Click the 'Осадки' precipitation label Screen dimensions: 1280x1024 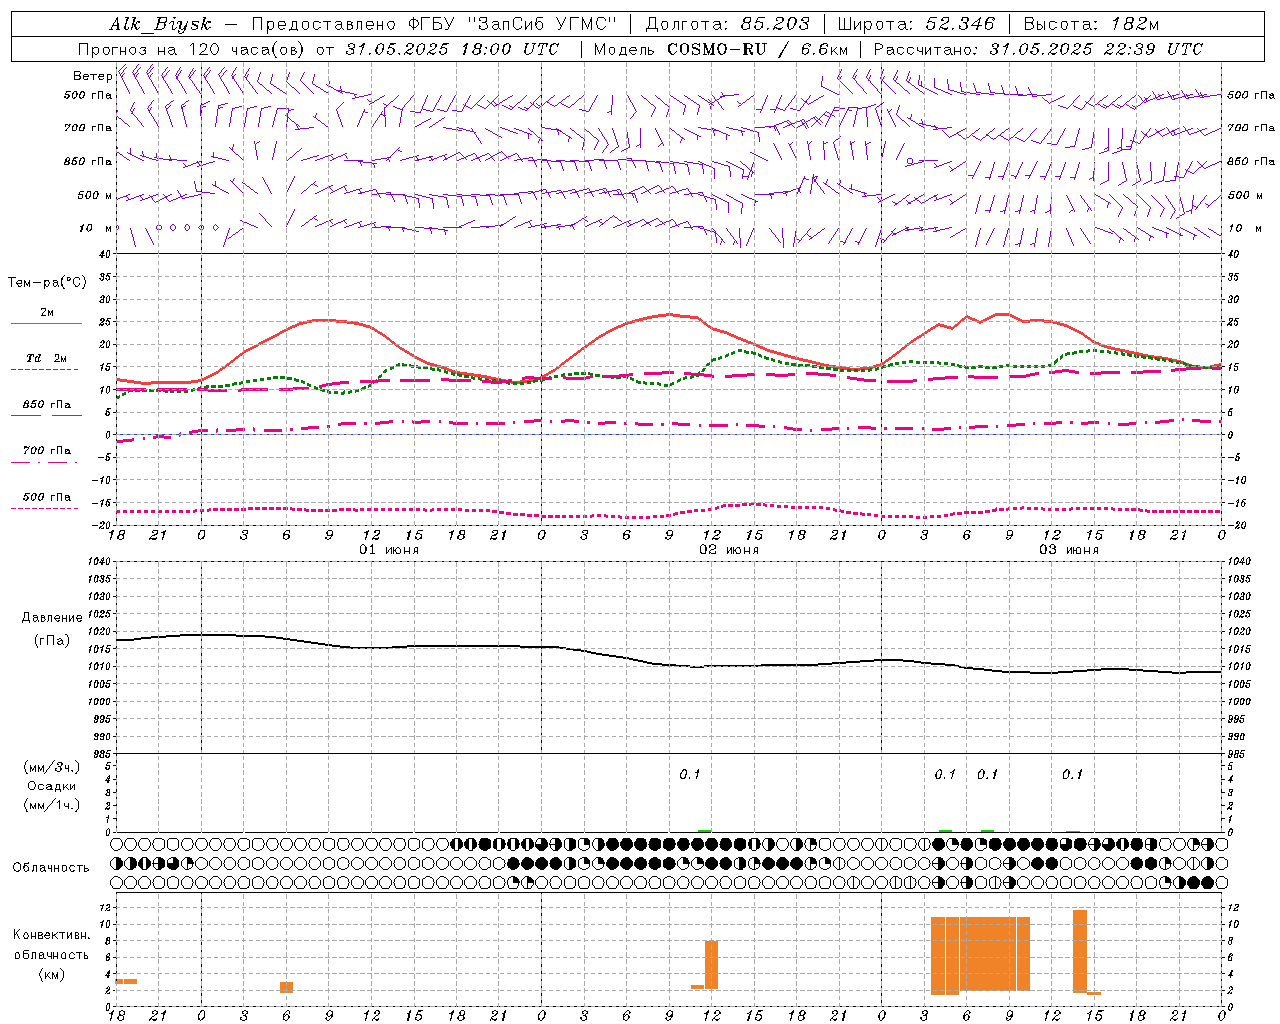coord(52,786)
